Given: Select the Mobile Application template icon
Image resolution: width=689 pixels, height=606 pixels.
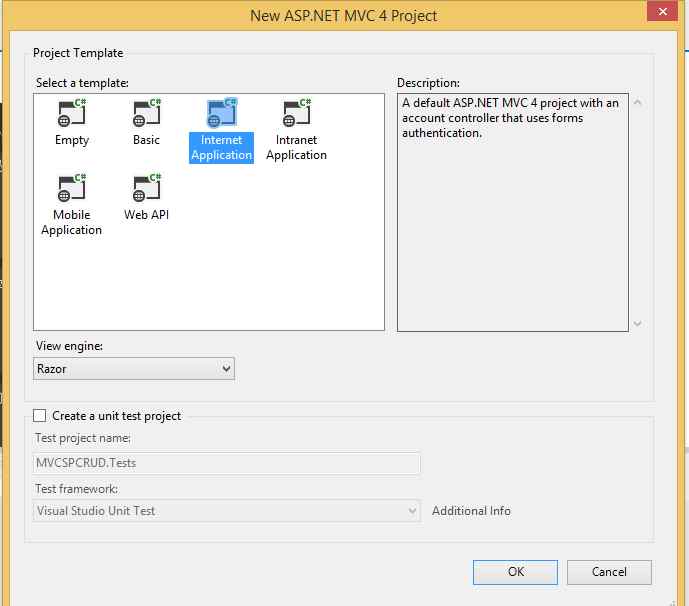Looking at the screenshot, I should tap(72, 188).
